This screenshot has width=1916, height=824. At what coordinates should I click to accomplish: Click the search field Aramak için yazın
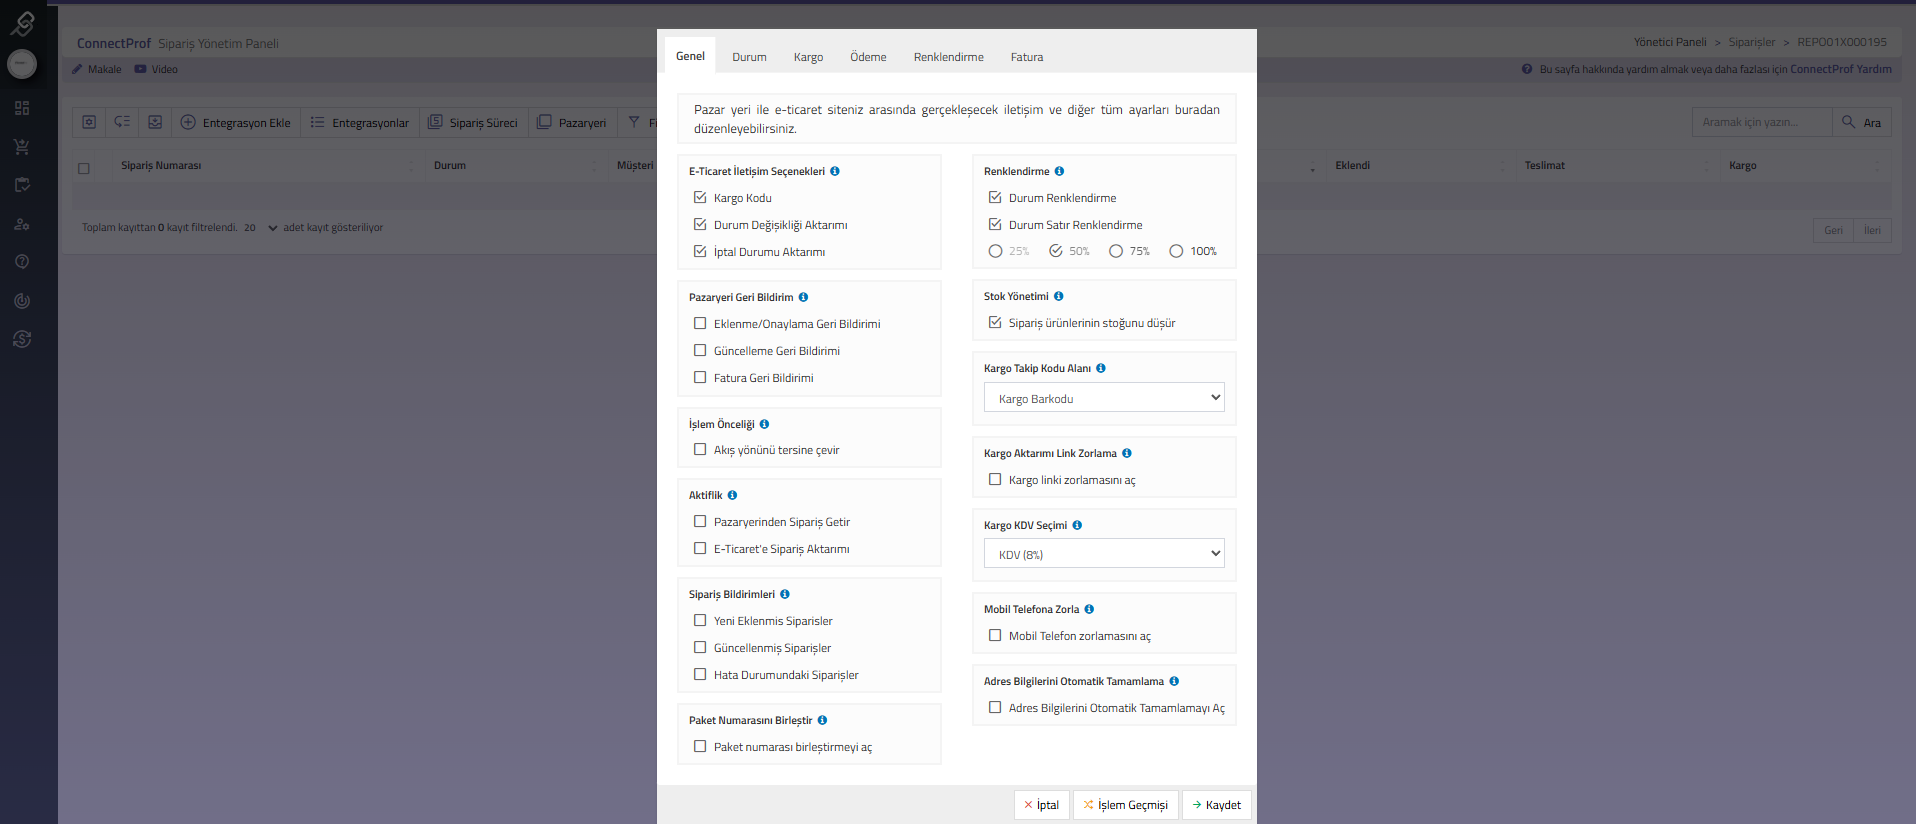(1762, 122)
